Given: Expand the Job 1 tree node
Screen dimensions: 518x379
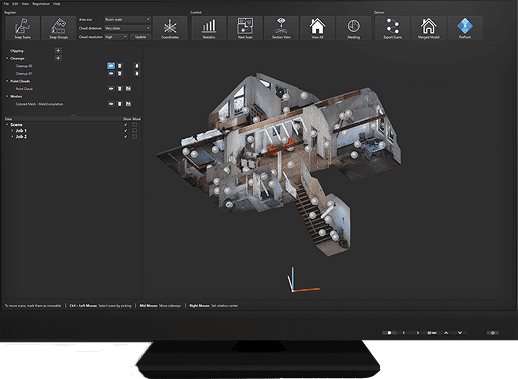Looking at the screenshot, I should click(13, 131).
